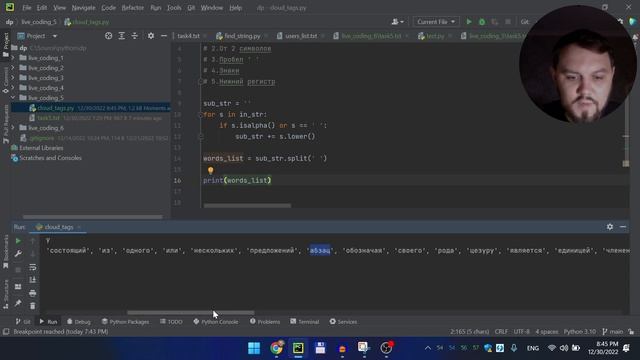Click the CRLF line separator in status bar
Viewport: 640px width, 360px height.
(501, 332)
